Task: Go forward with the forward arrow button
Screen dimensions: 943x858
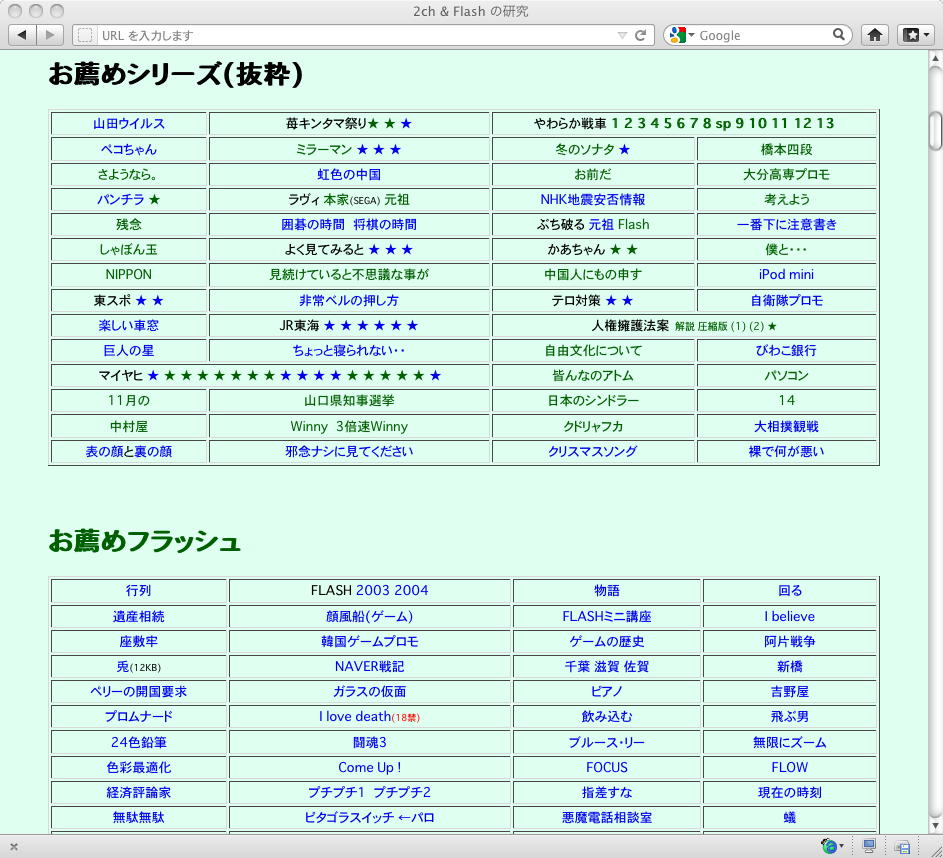Action: (50, 35)
